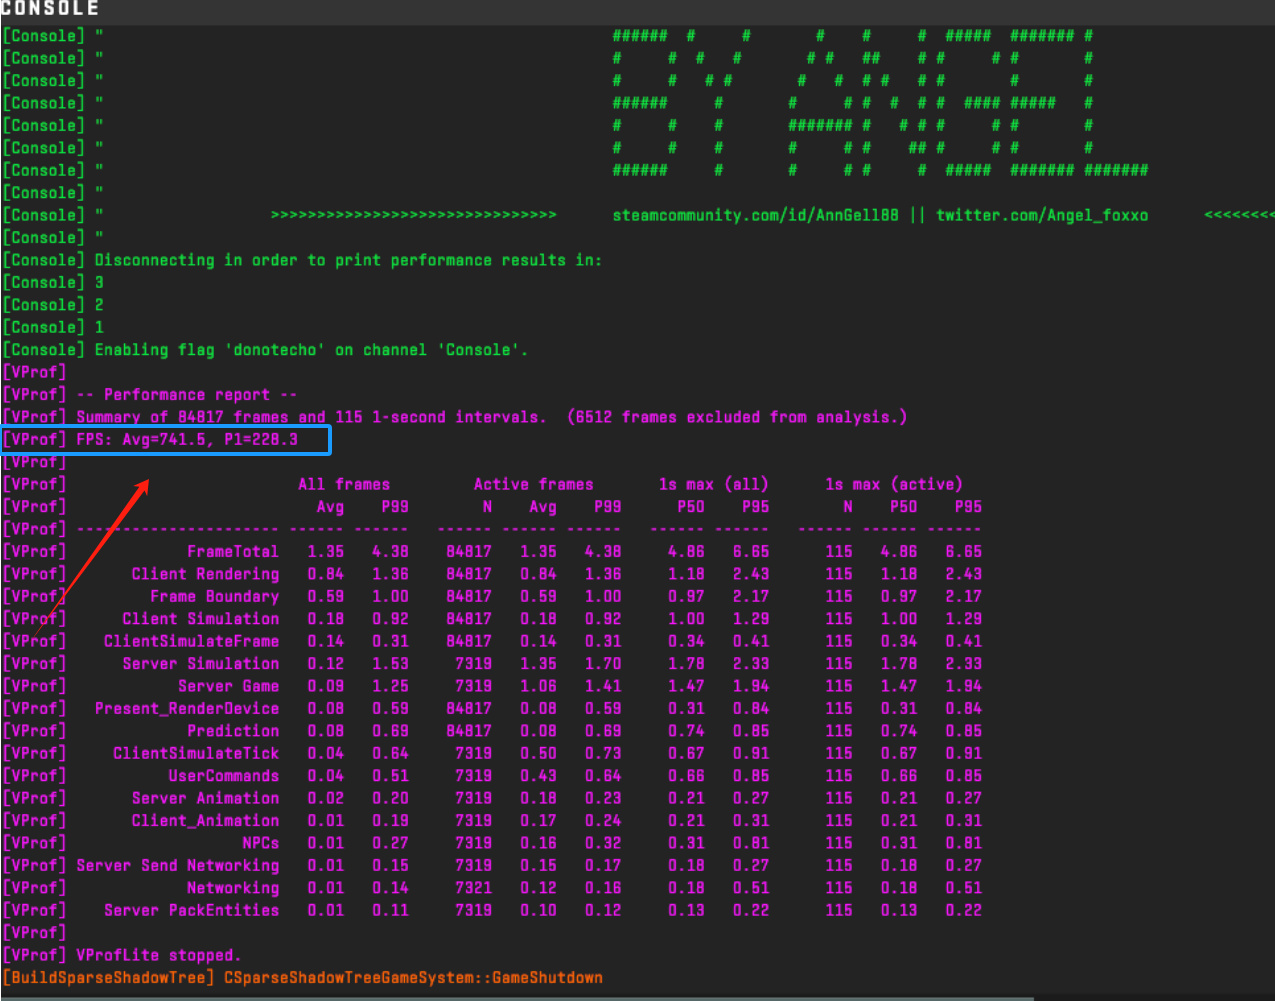Screen dimensions: 1275x1001
Task: Click the ClientSimulateTick row label
Action: pyautogui.click(x=196, y=753)
